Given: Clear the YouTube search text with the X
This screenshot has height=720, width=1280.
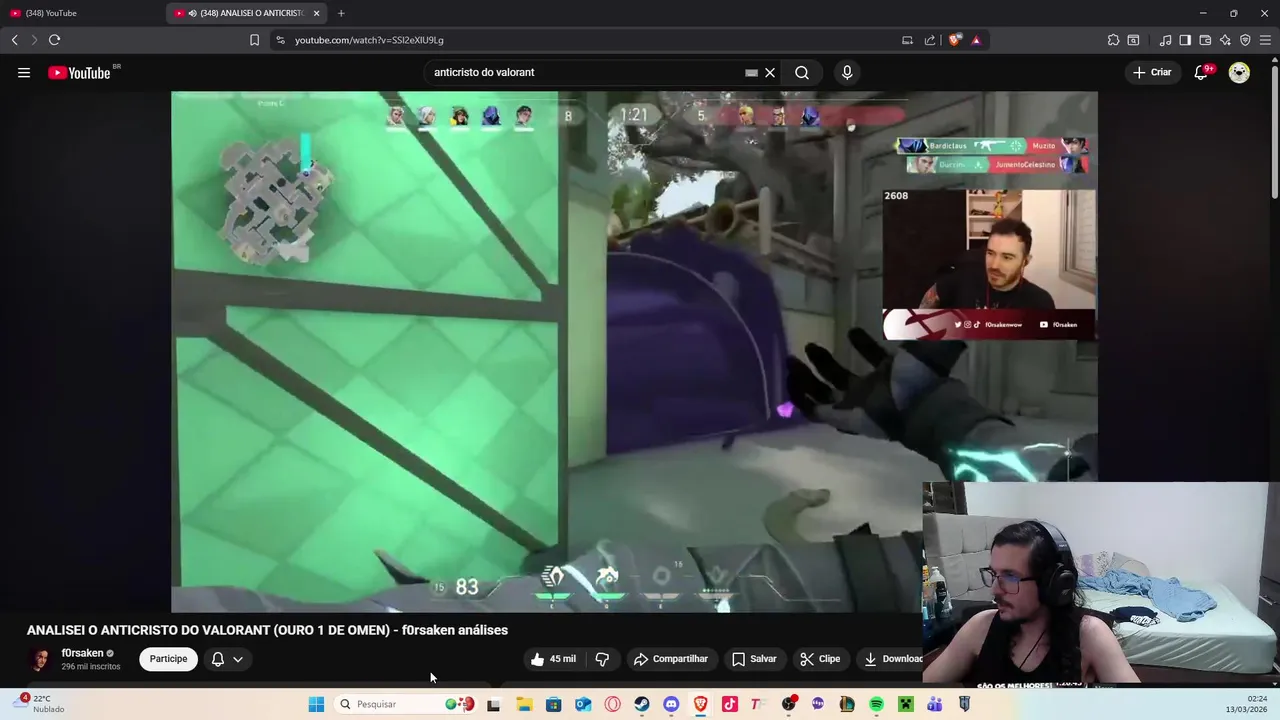Looking at the screenshot, I should pyautogui.click(x=770, y=72).
